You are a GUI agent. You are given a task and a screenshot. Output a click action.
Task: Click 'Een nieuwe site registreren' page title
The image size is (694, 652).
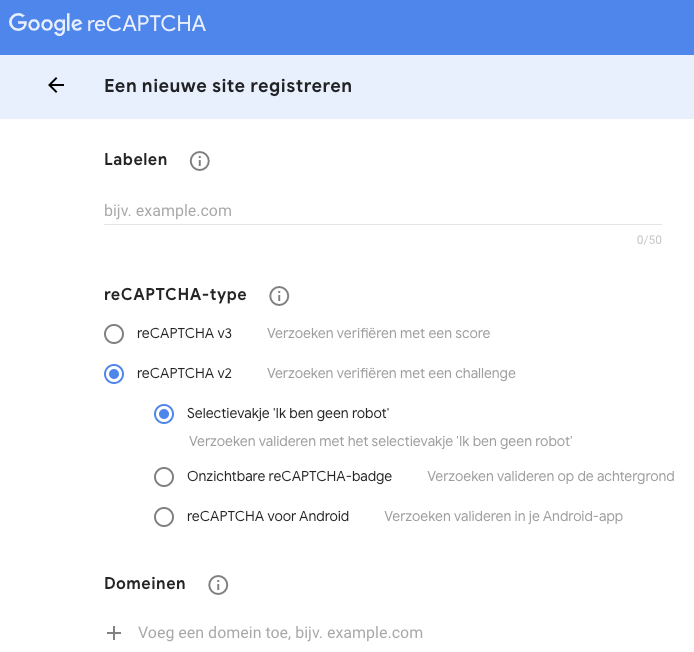pyautogui.click(x=228, y=86)
